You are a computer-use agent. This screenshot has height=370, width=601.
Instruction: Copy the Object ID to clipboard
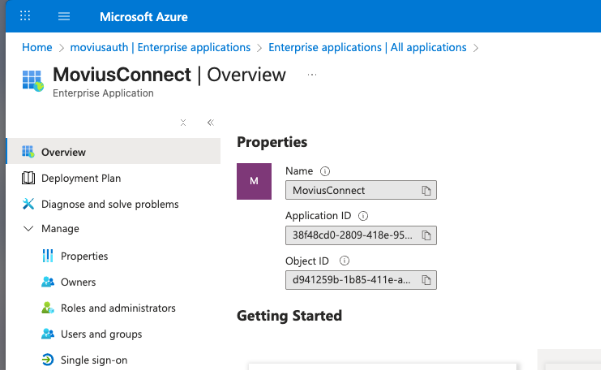tap(426, 280)
